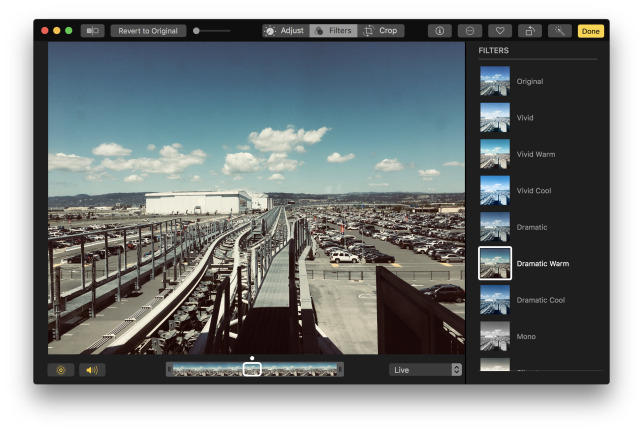Click the yellow Done button
This screenshot has width=643, height=432.
click(591, 31)
